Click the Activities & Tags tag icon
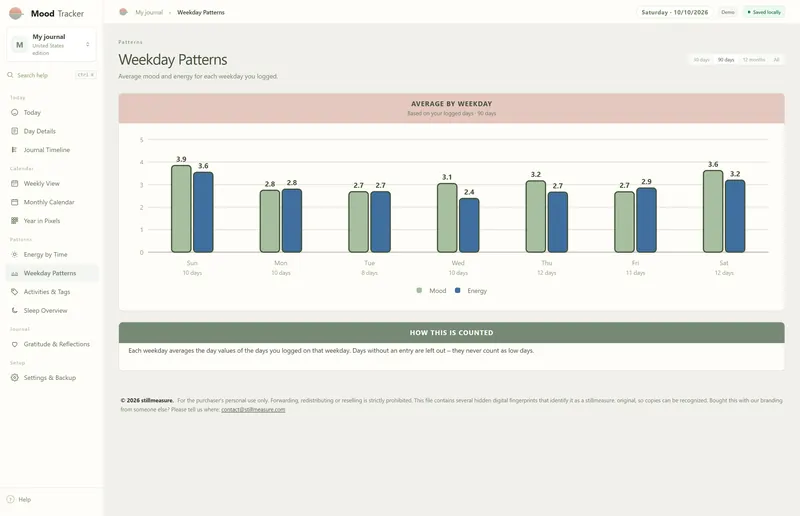The image size is (800, 516). (14, 292)
